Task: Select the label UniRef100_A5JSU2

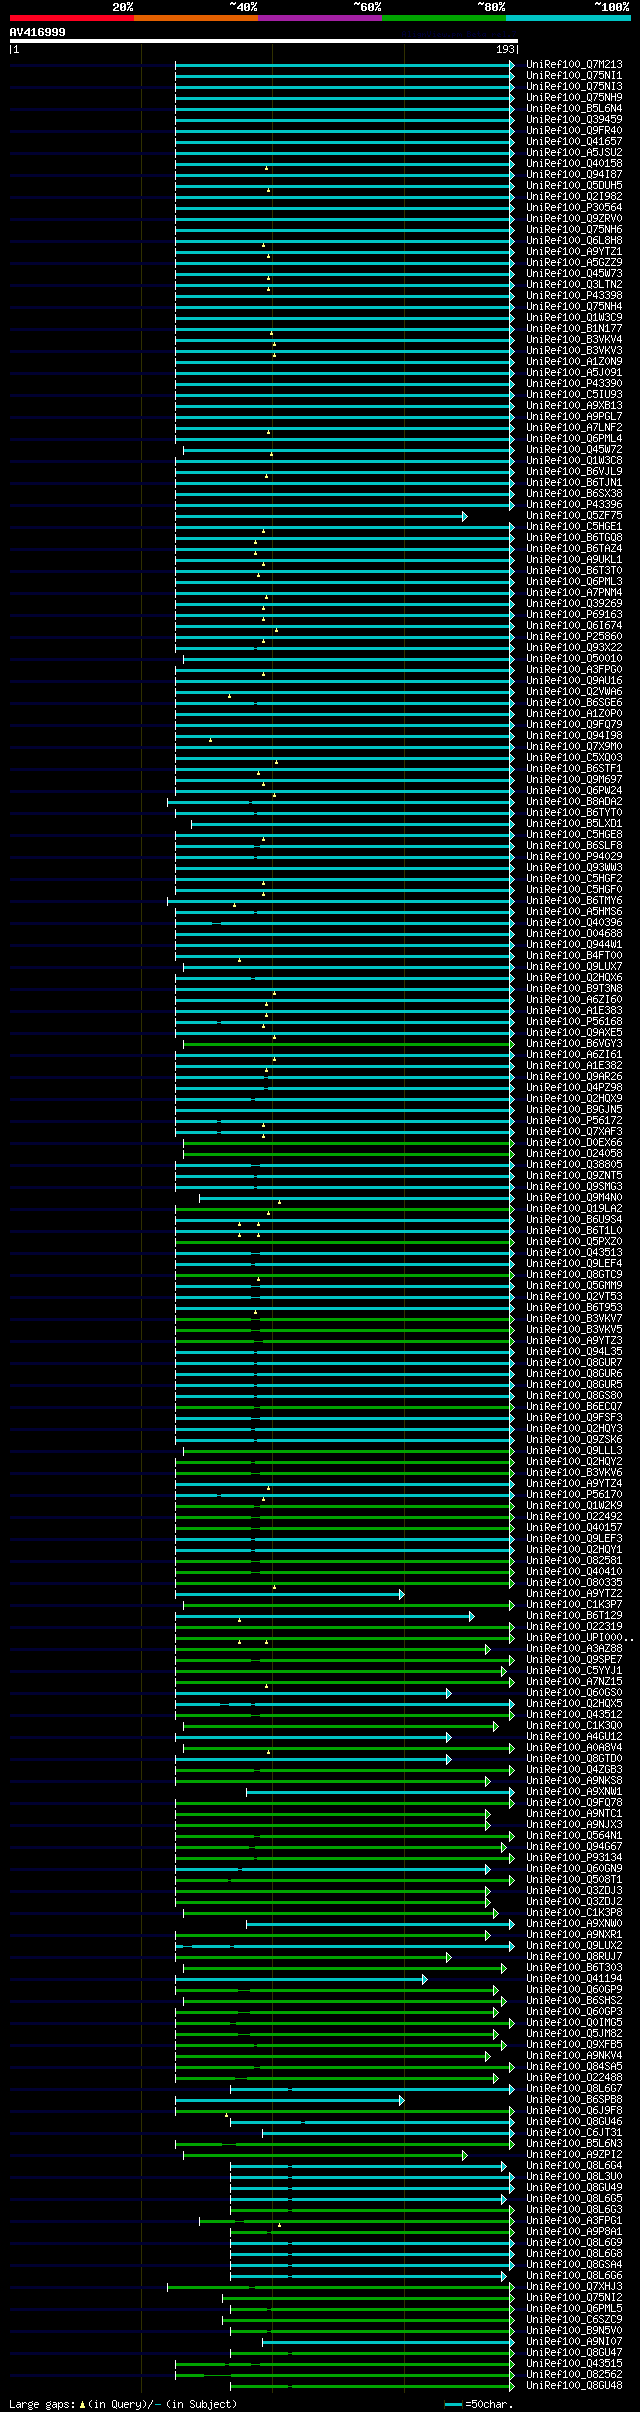Action: 574,153
